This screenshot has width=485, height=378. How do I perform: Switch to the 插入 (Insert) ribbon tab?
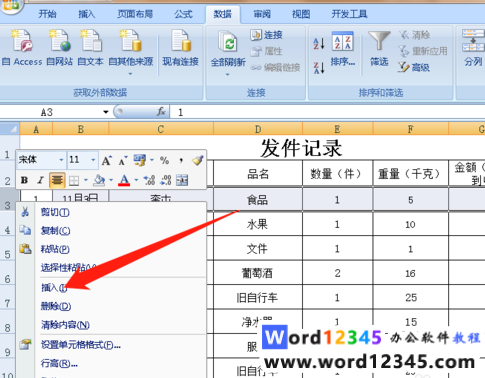coord(87,14)
